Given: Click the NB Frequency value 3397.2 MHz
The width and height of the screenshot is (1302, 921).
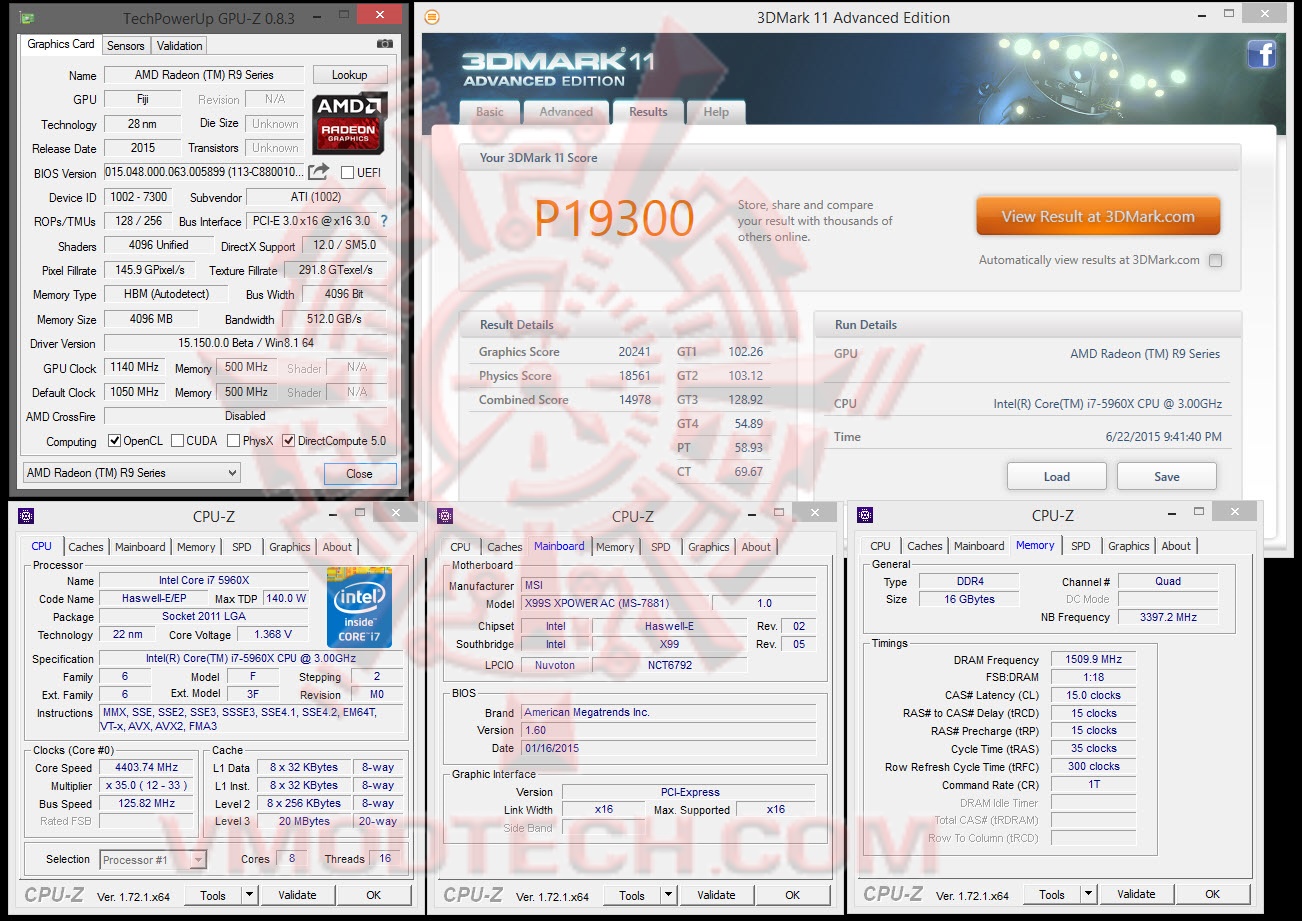Looking at the screenshot, I should point(1168,617).
